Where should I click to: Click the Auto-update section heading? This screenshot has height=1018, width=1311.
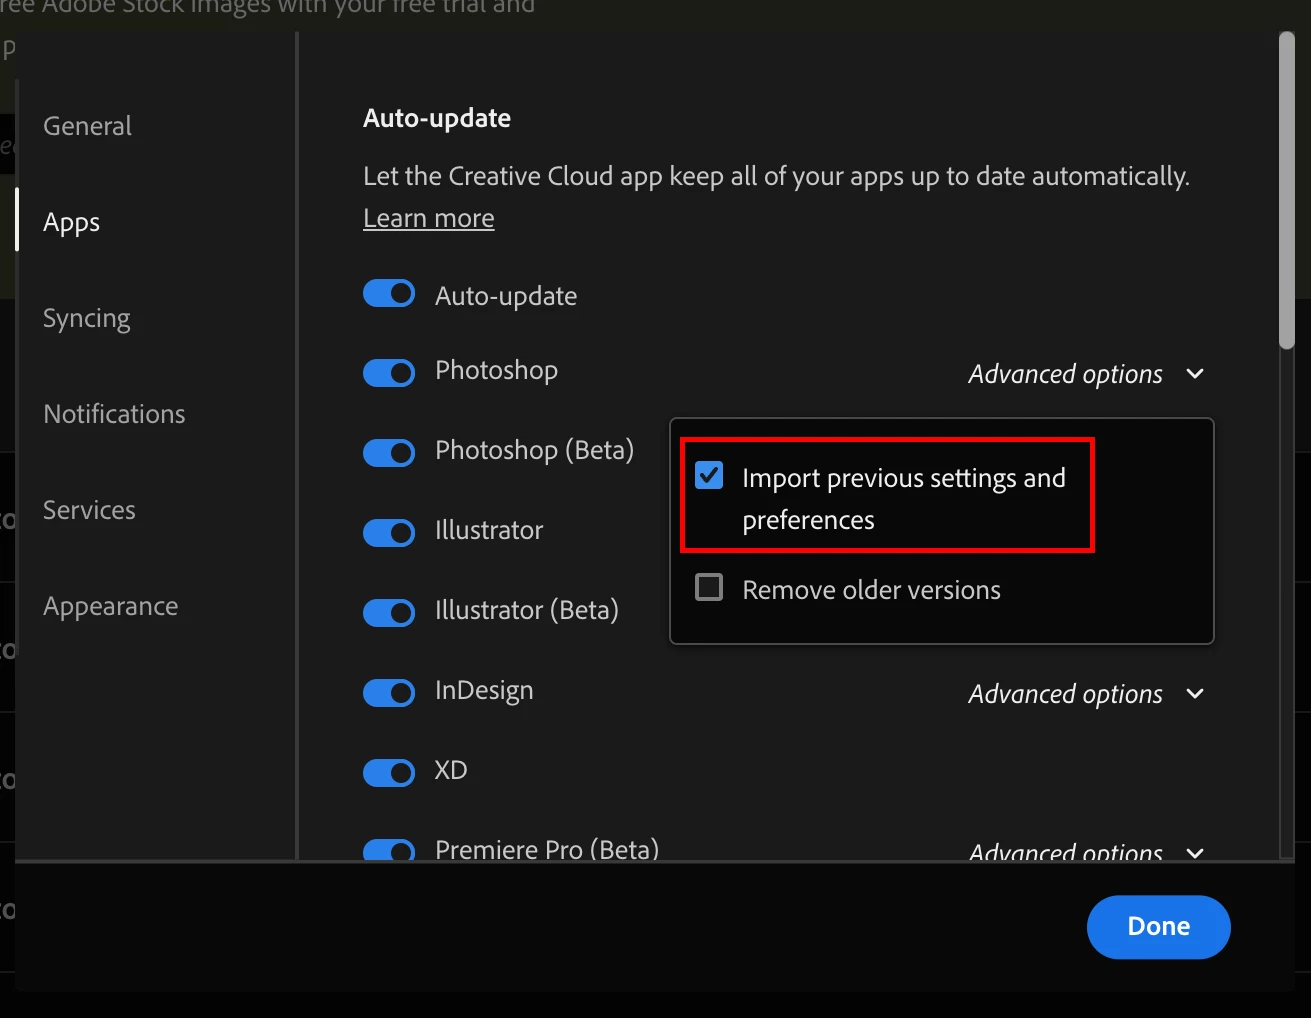[437, 118]
